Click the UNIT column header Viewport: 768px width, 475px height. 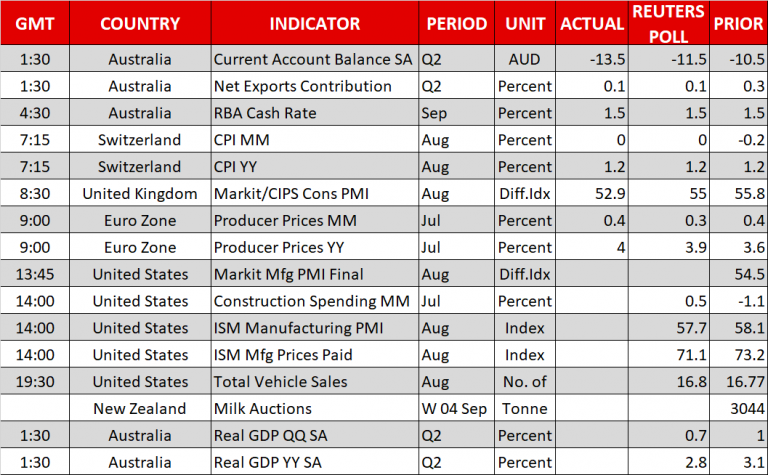[x=525, y=24]
